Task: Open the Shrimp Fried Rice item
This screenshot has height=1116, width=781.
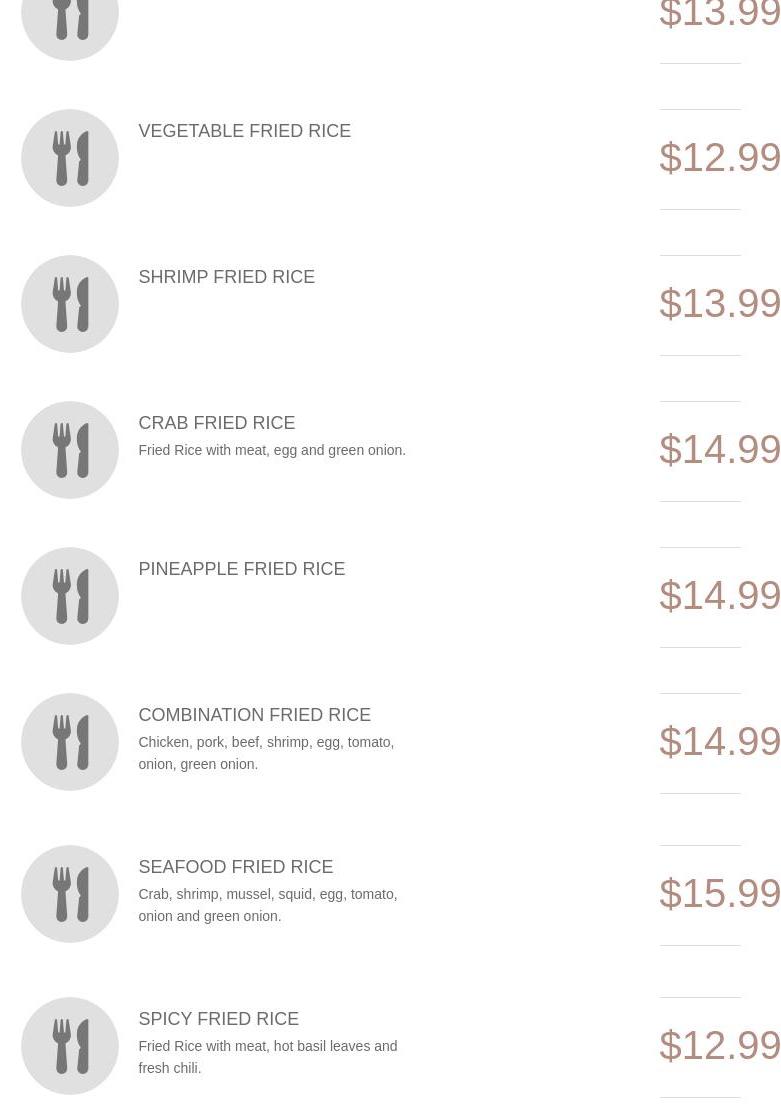Action: (x=226, y=277)
